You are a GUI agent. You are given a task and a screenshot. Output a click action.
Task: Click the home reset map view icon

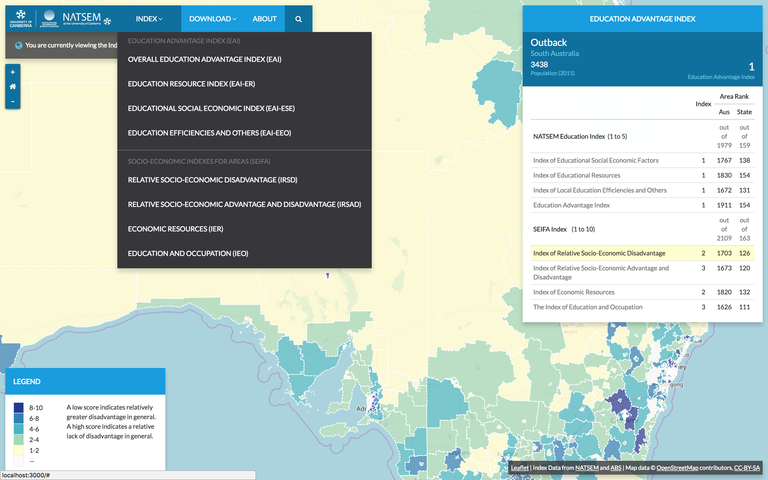pyautogui.click(x=12, y=87)
